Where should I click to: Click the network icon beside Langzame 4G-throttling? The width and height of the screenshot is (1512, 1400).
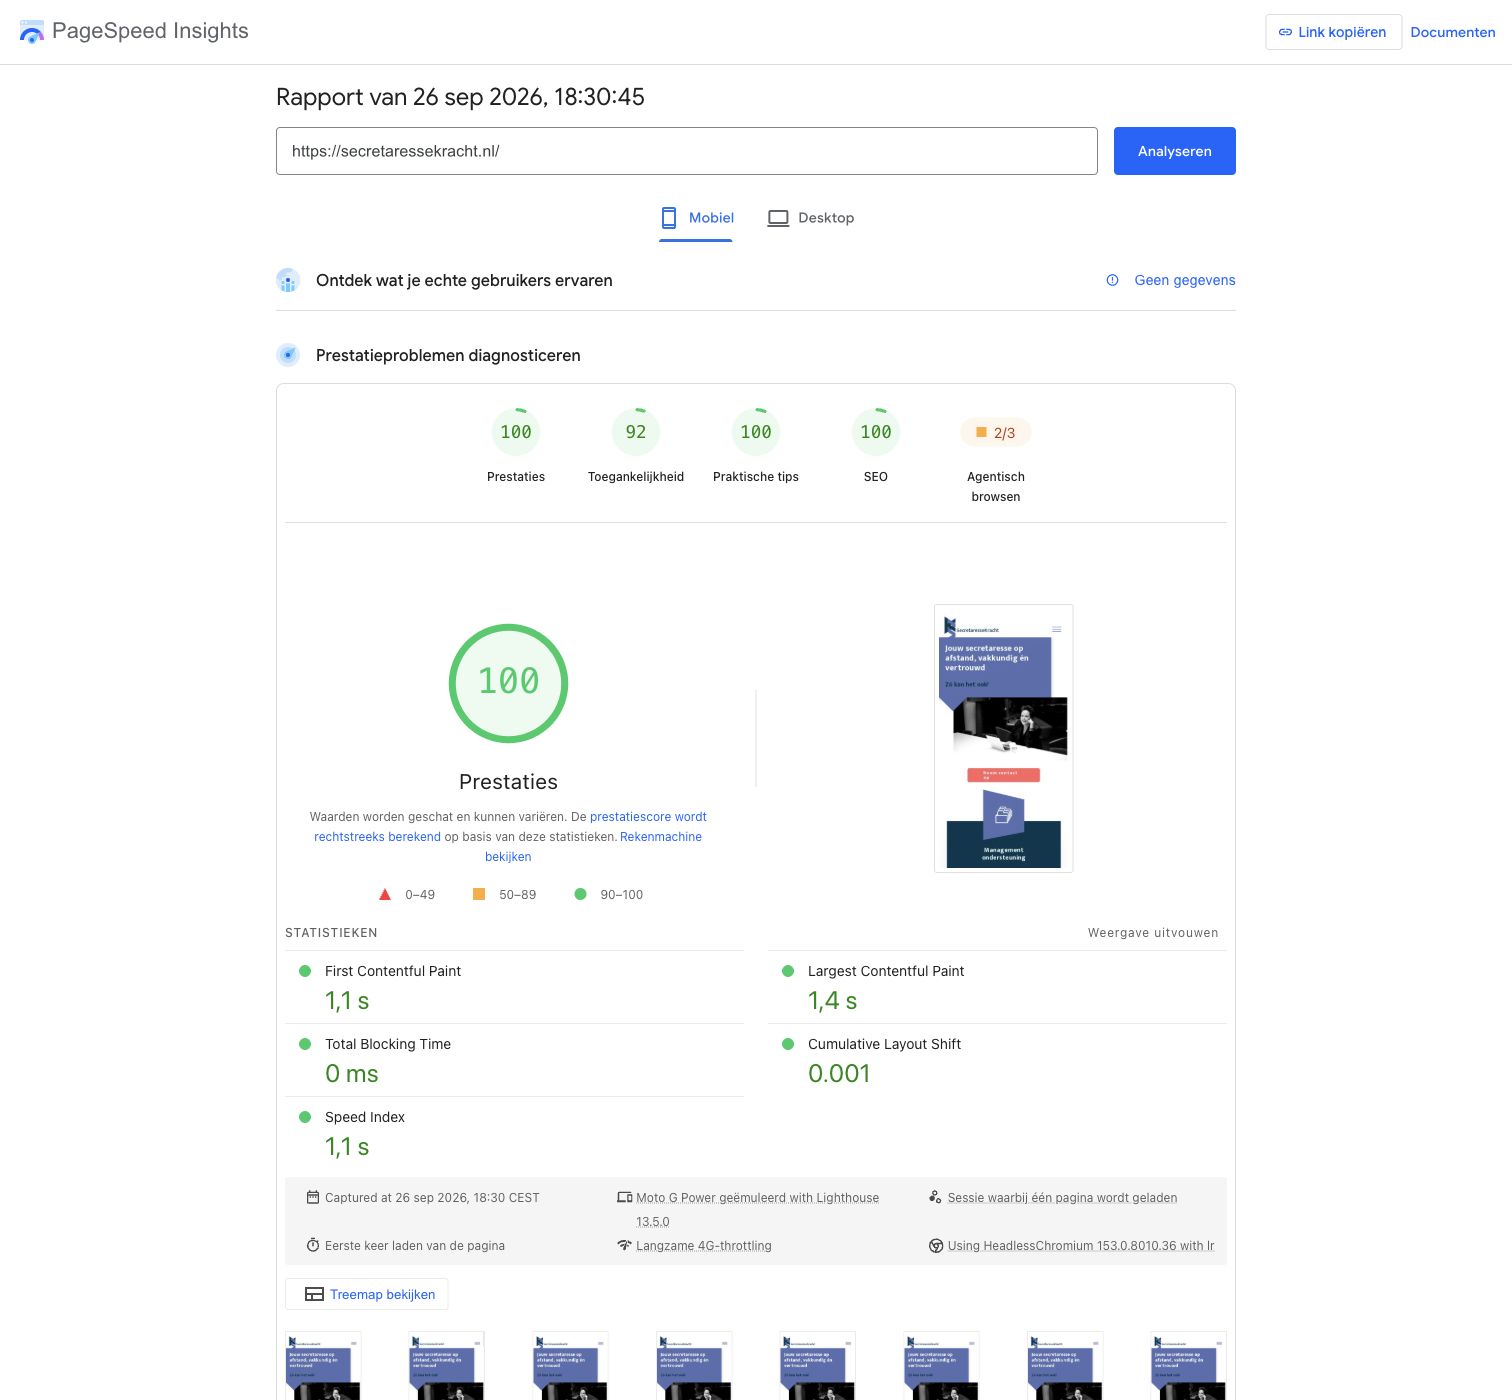pyautogui.click(x=625, y=1245)
